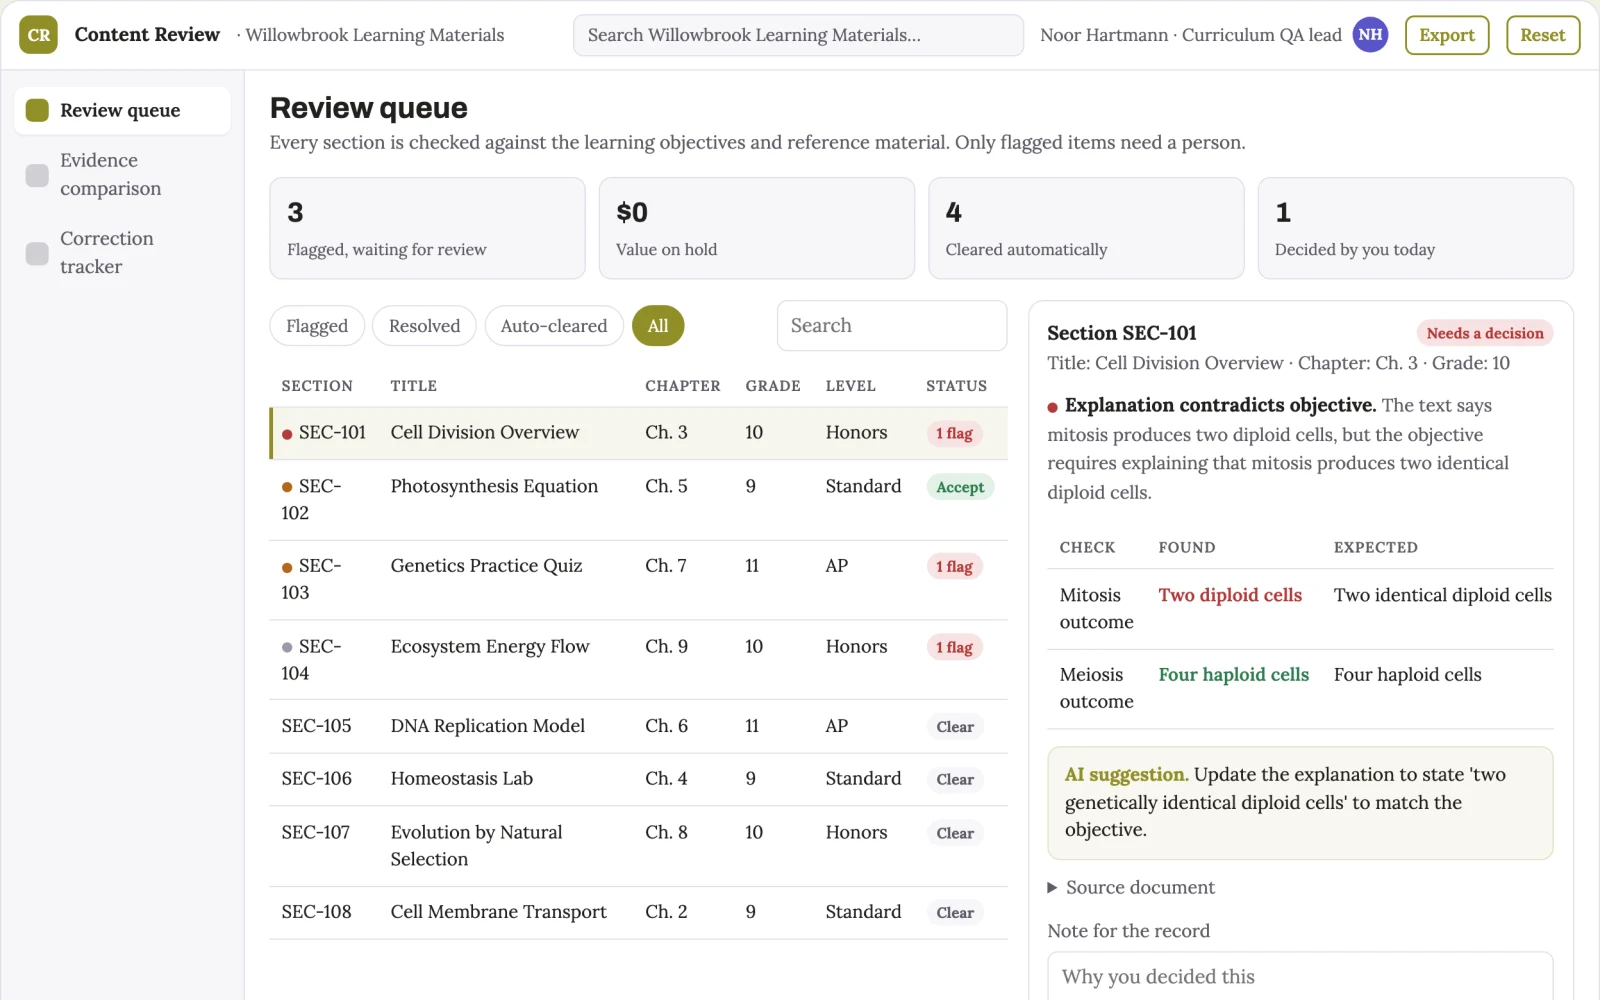This screenshot has width=1600, height=1000.
Task: Expand the Source document disclosure
Action: tap(1130, 887)
